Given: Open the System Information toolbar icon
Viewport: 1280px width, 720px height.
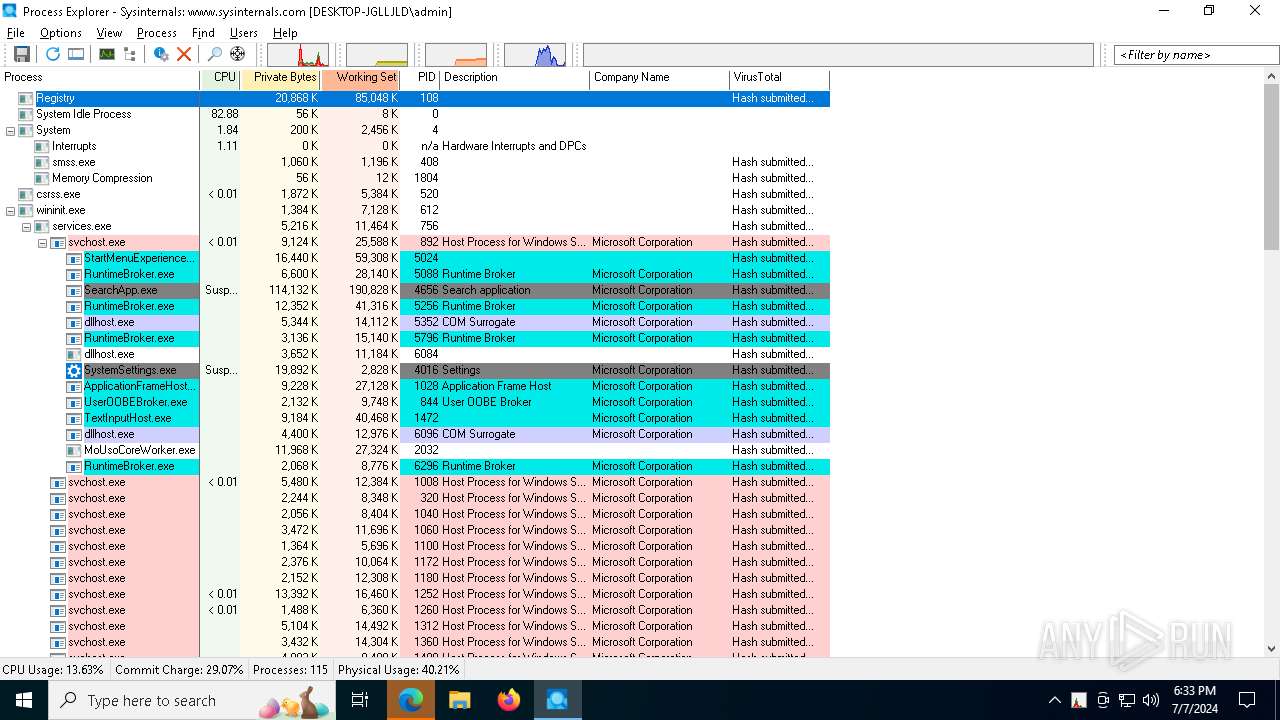Looking at the screenshot, I should point(106,54).
